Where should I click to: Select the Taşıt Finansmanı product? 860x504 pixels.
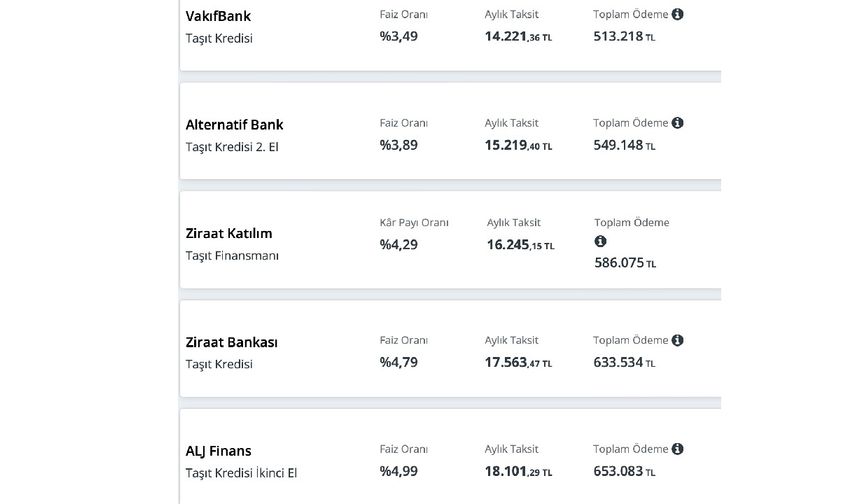point(232,255)
